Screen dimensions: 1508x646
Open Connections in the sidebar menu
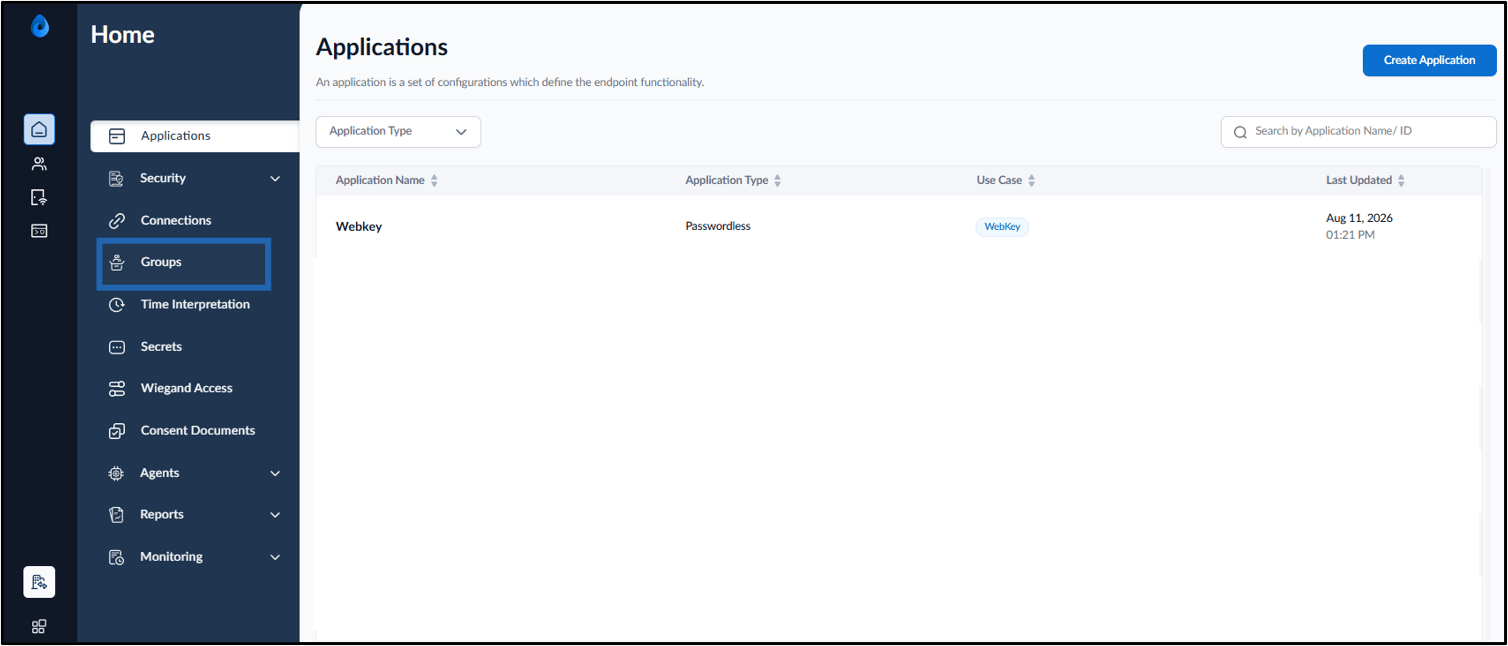pos(176,220)
